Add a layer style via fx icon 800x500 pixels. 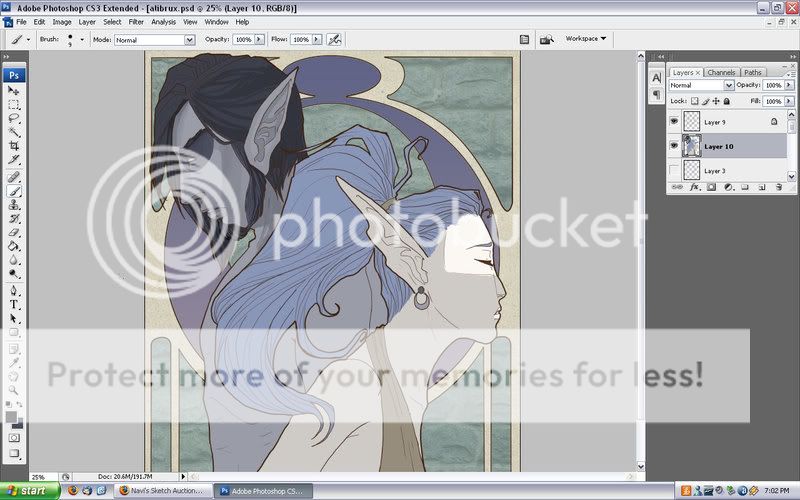(693, 187)
